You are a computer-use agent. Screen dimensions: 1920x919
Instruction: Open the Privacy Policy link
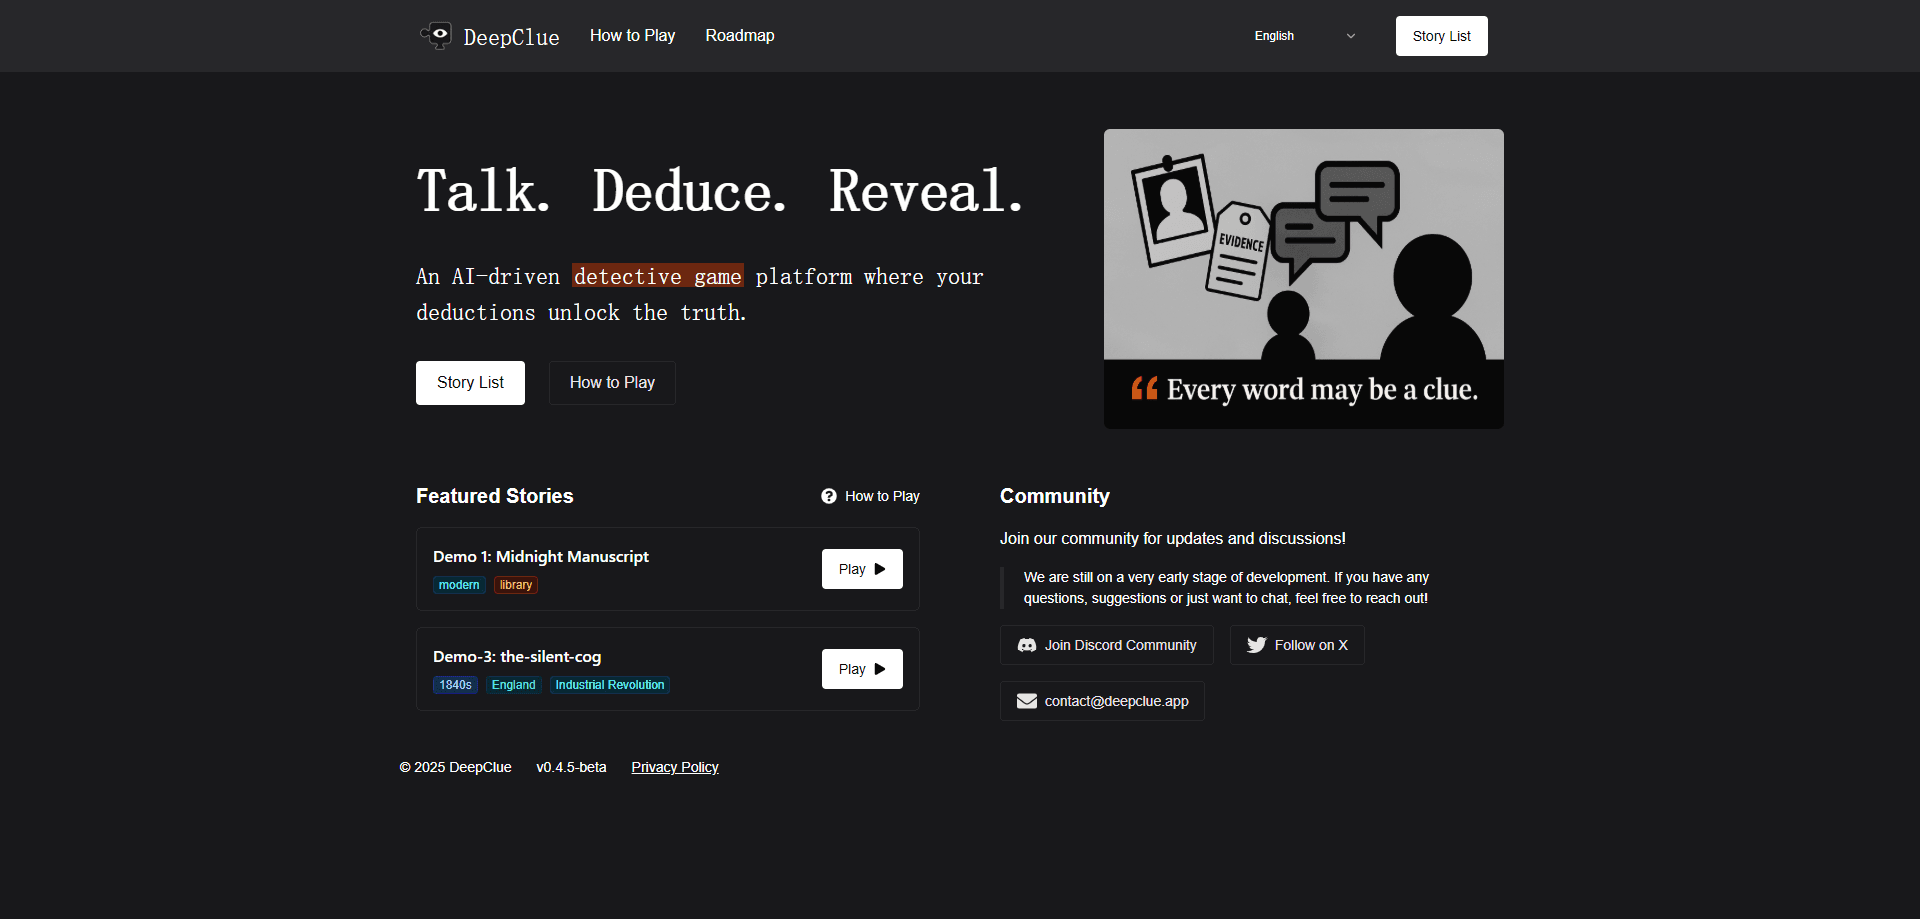[x=675, y=767]
